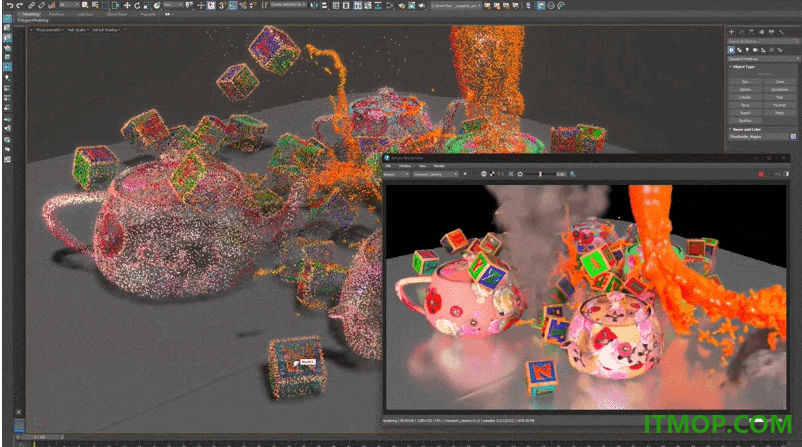Click the Cylinder primitive button

pos(745,97)
